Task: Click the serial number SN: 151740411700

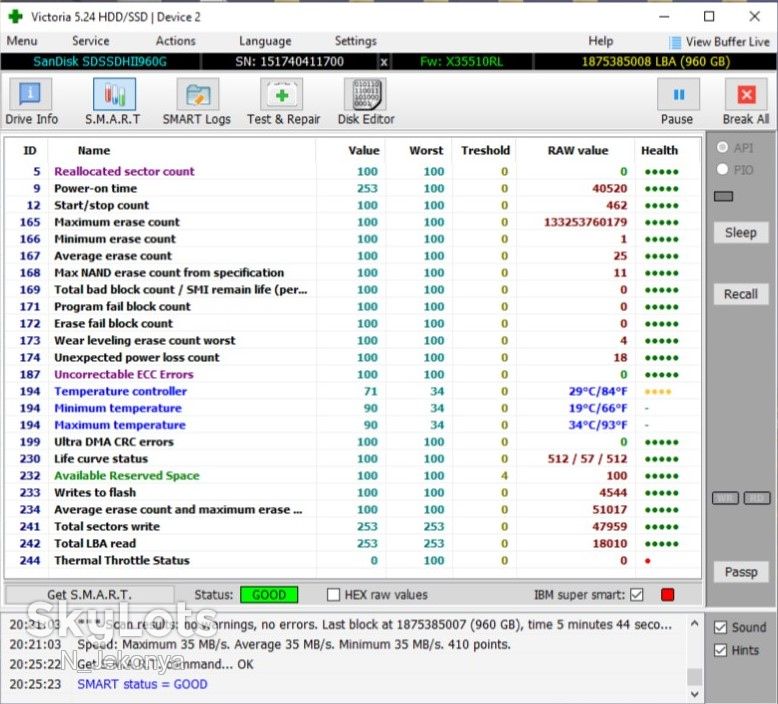Action: 289,62
